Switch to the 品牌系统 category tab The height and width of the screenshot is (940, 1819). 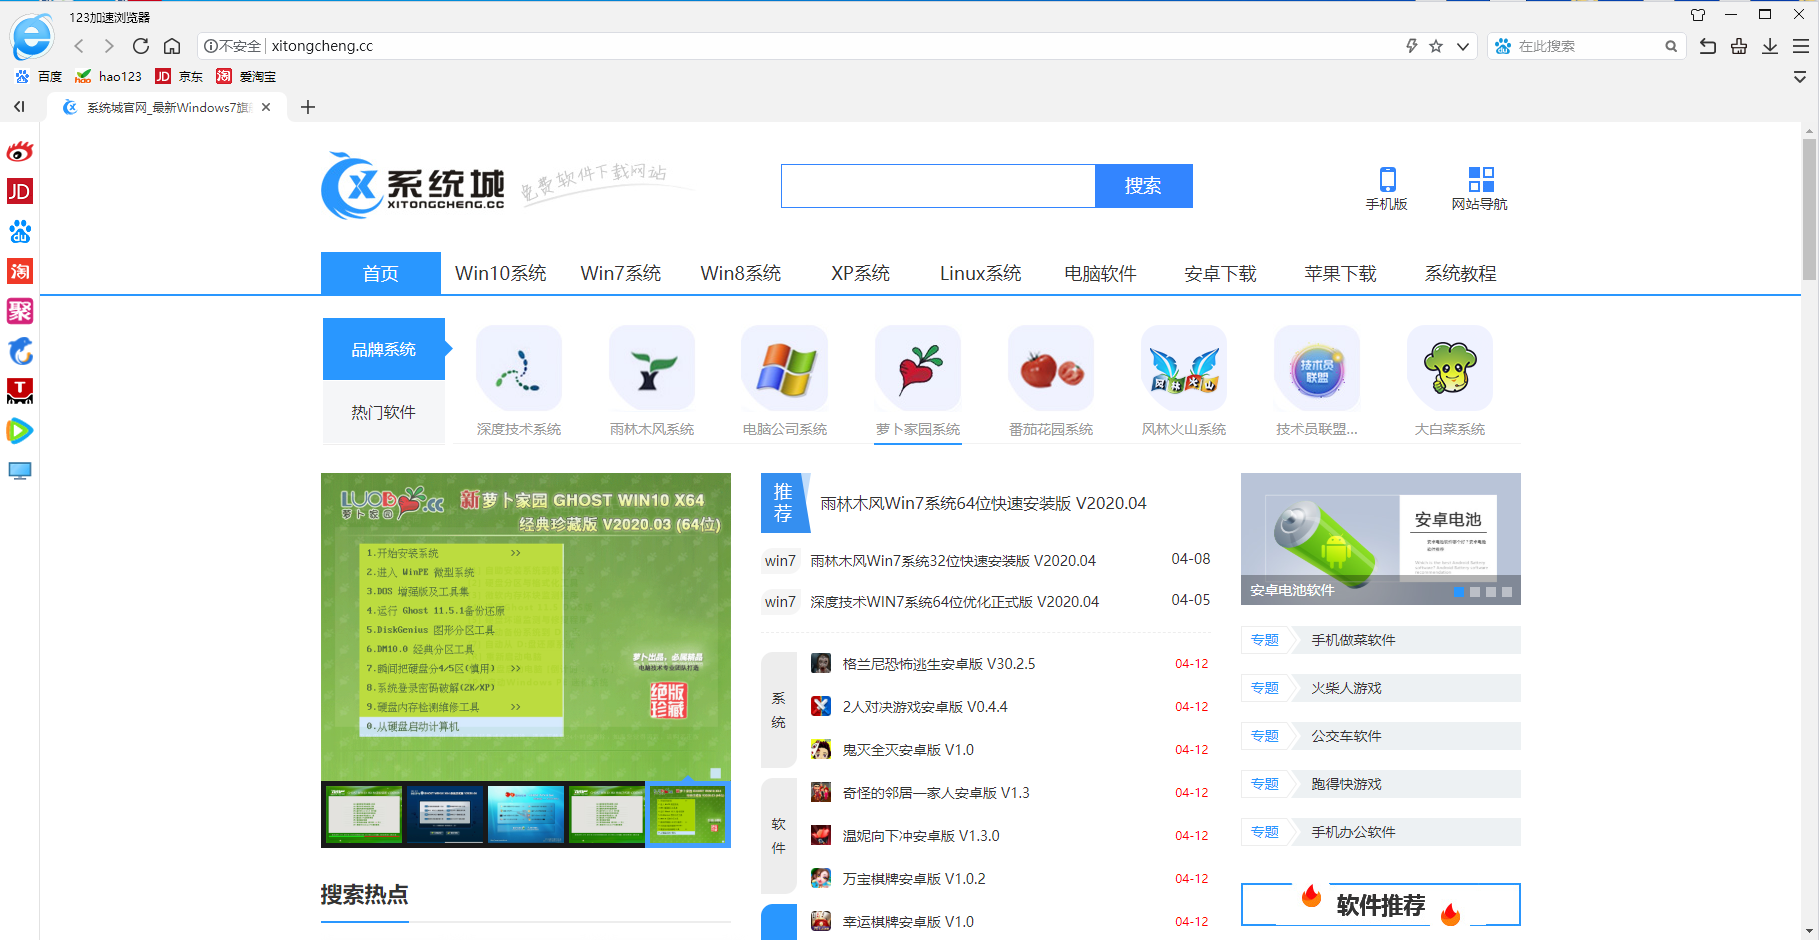384,349
